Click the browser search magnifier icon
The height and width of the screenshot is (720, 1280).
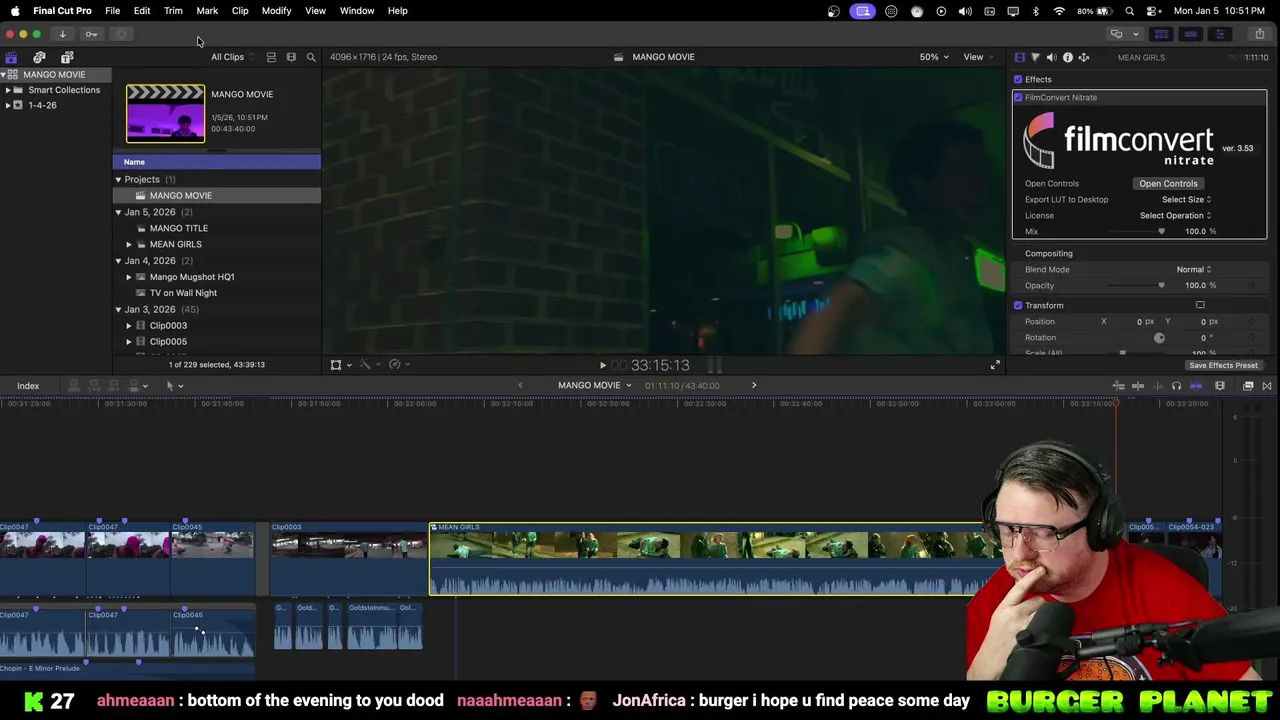point(311,57)
